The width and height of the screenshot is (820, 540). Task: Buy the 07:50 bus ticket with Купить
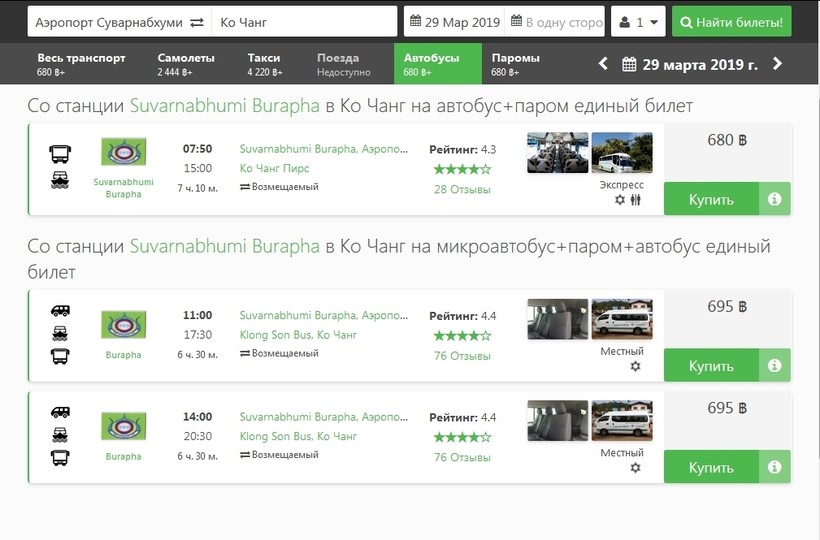pos(711,199)
